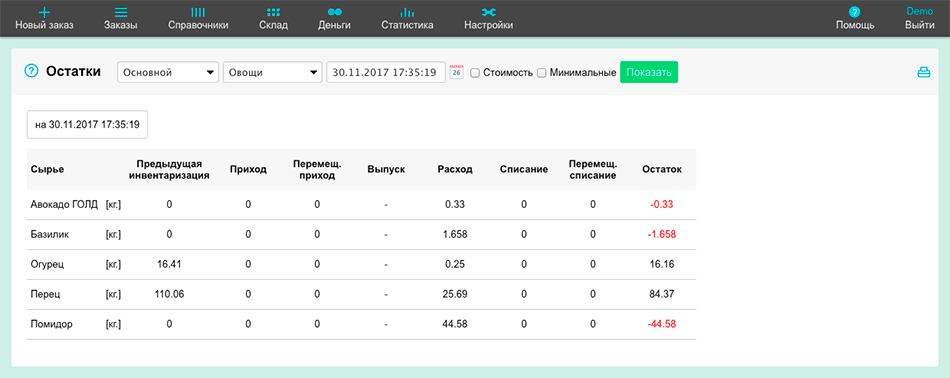The height and width of the screenshot is (378, 950).
Task: Open the Справочники menu
Action: click(198, 25)
